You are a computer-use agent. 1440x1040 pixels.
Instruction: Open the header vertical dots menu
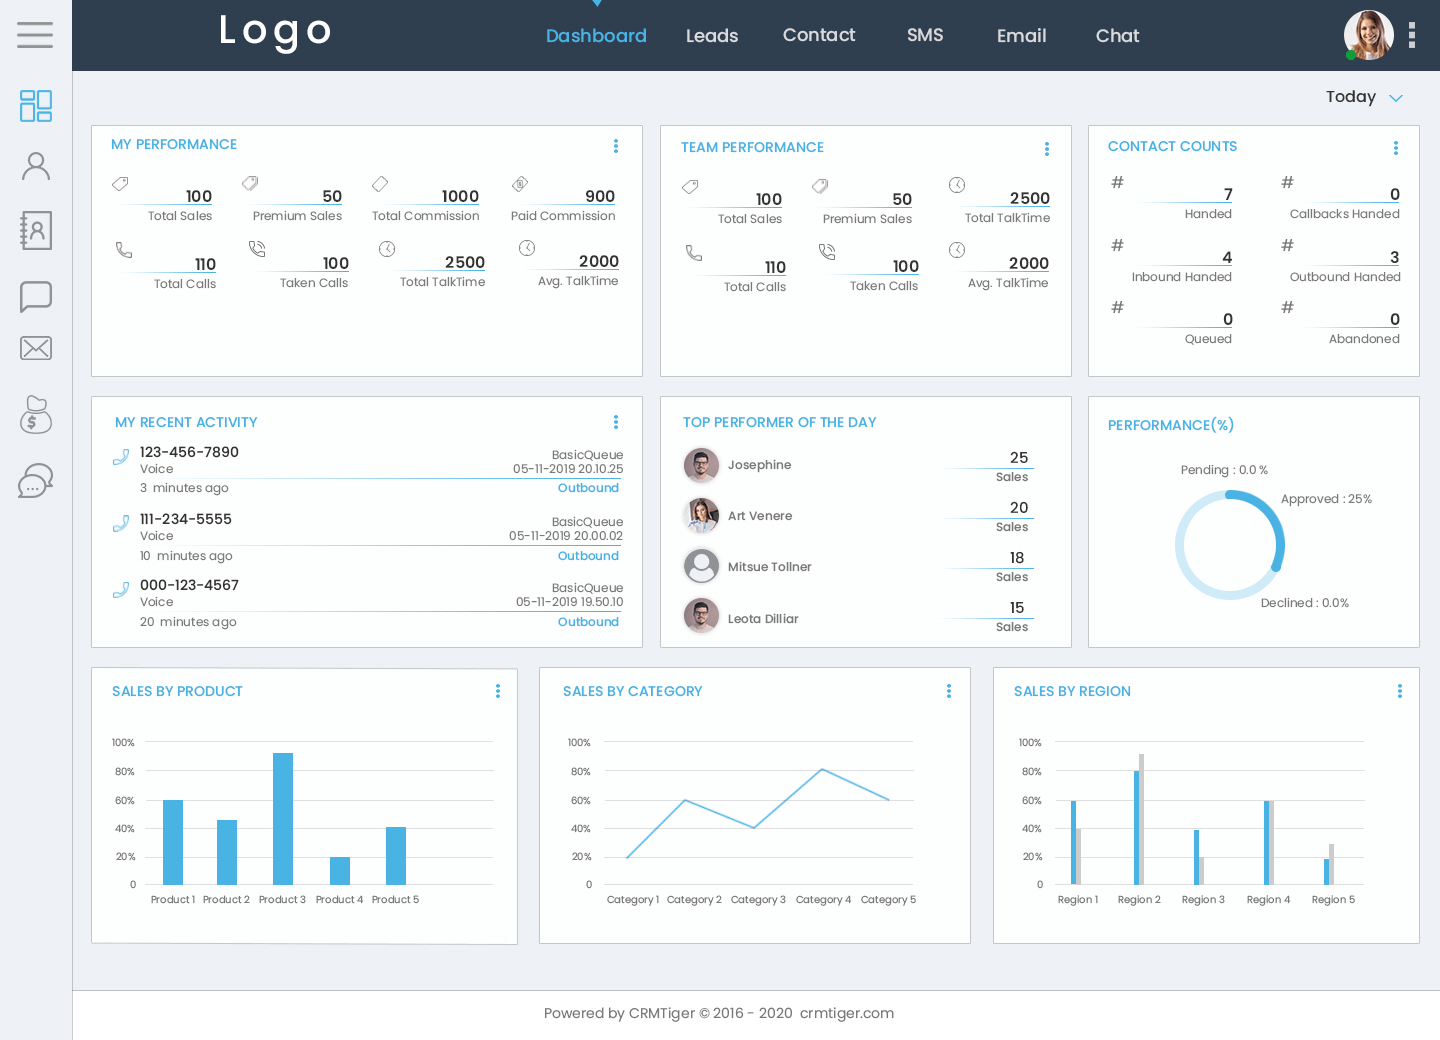1412,36
